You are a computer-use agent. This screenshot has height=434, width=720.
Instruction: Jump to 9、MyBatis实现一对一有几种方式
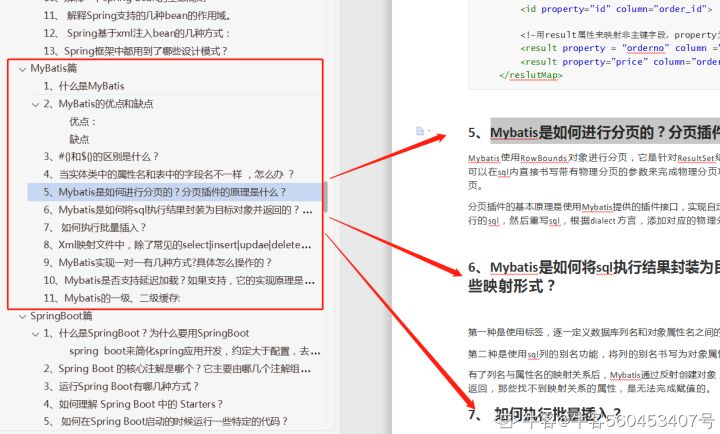158,262
